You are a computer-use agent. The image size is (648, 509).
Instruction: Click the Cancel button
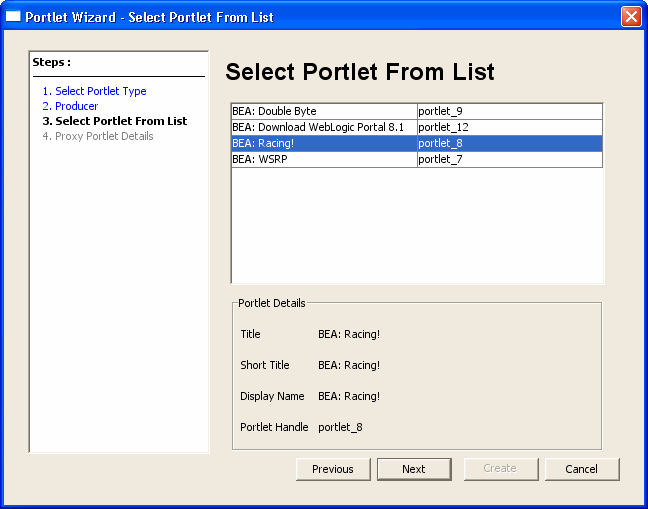(x=581, y=469)
